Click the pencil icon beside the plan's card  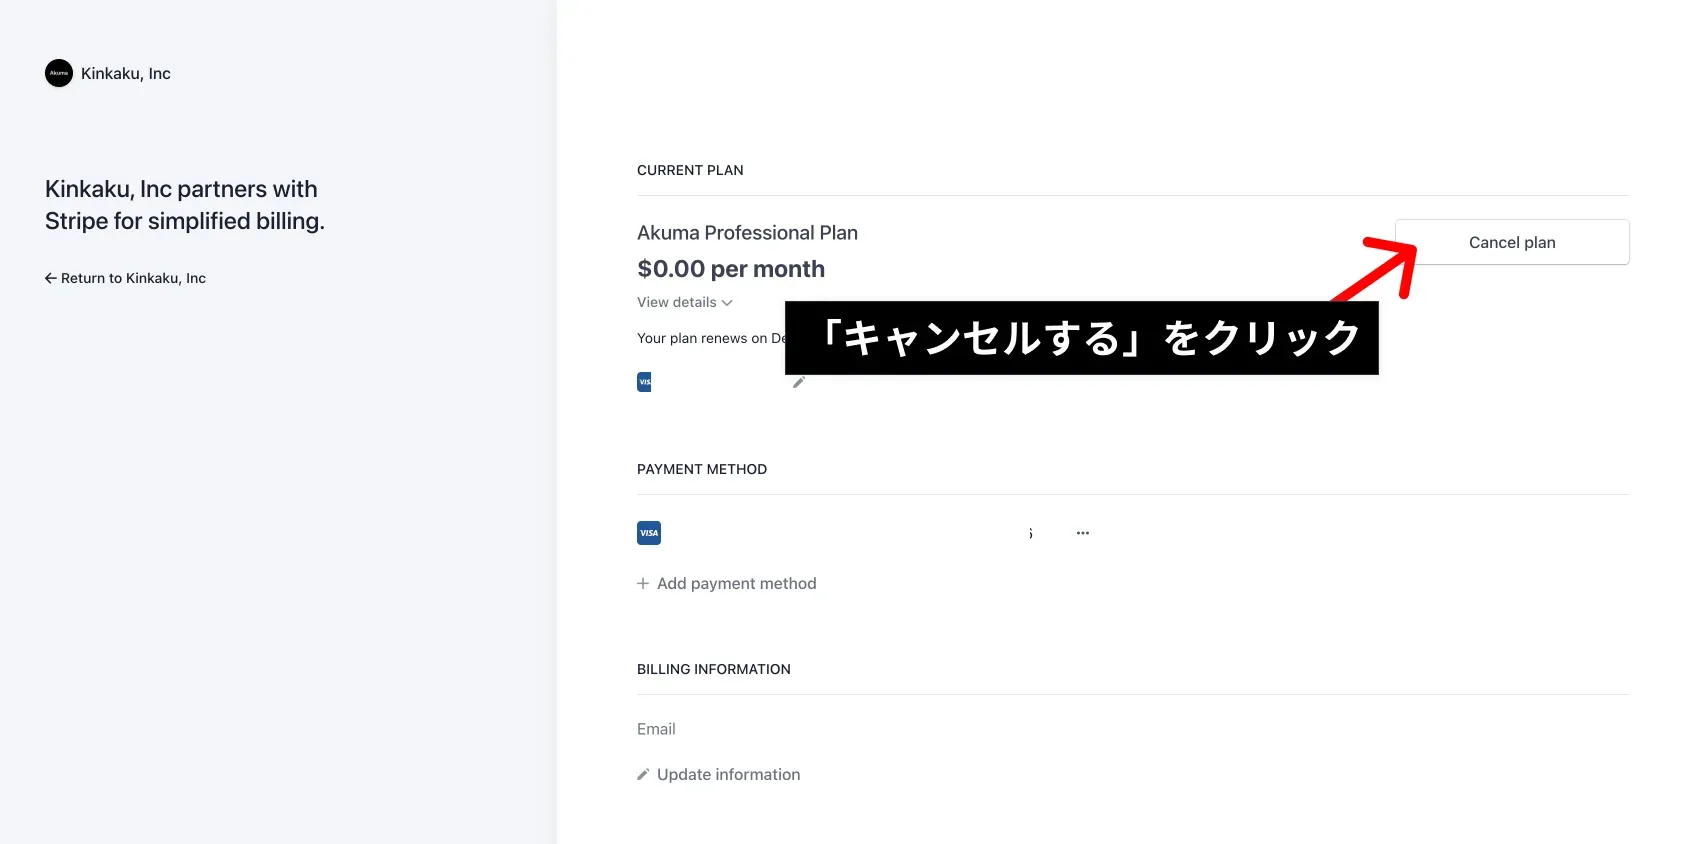799,382
